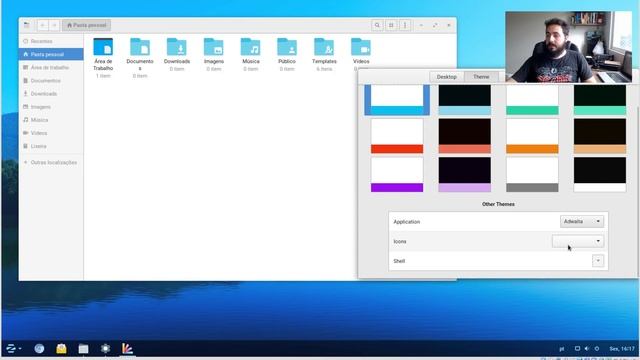Select light green theme swatch
The width and height of the screenshot is (640, 360).
532,100
